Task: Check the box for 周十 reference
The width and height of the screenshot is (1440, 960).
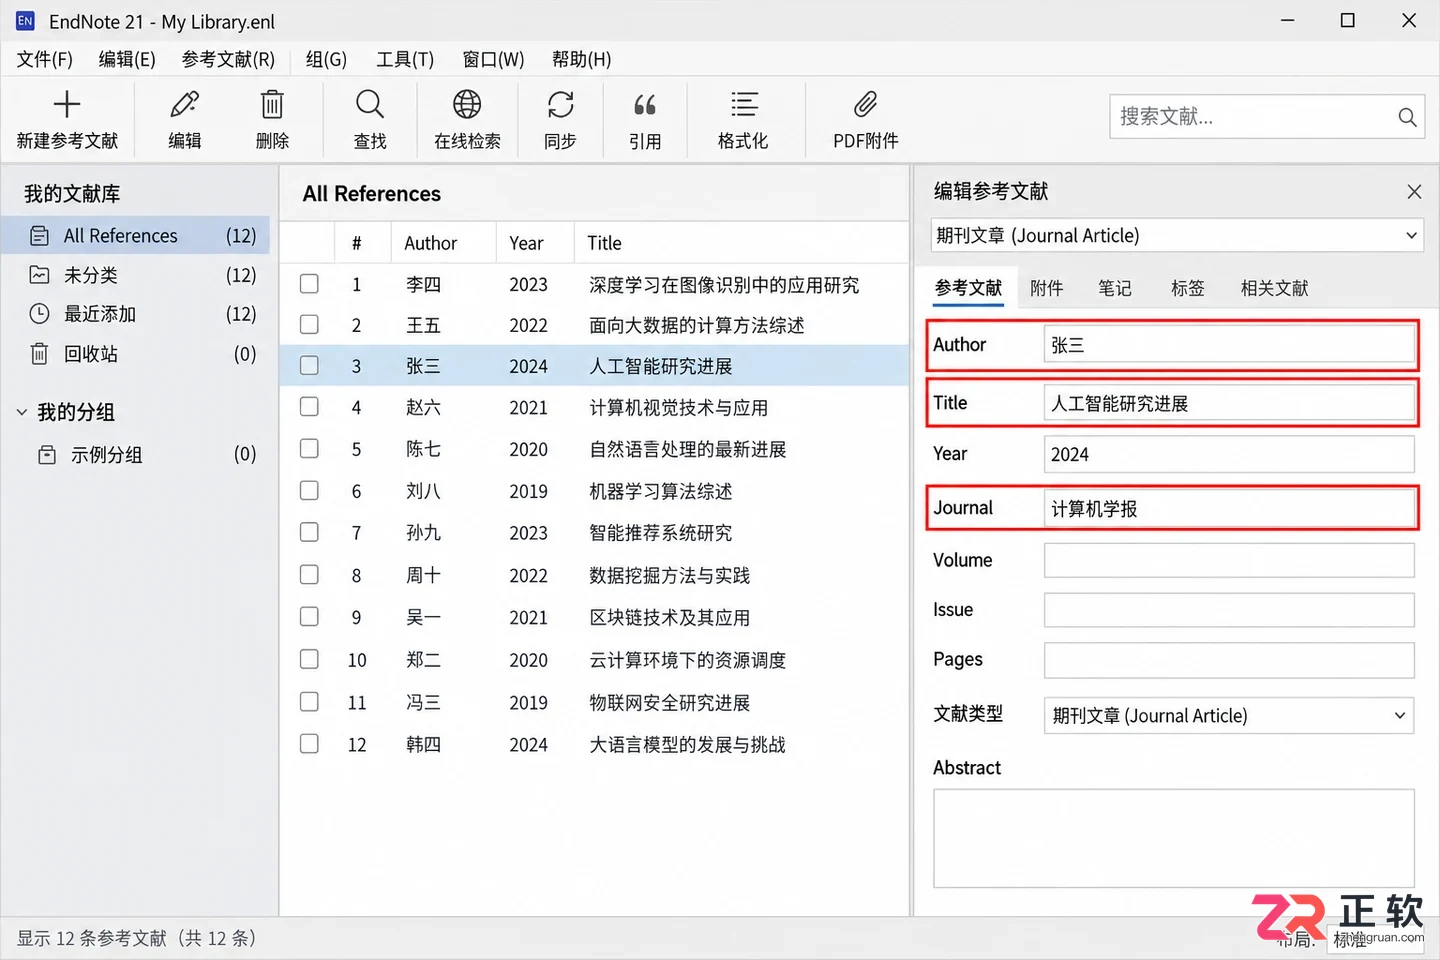Action: (x=310, y=575)
